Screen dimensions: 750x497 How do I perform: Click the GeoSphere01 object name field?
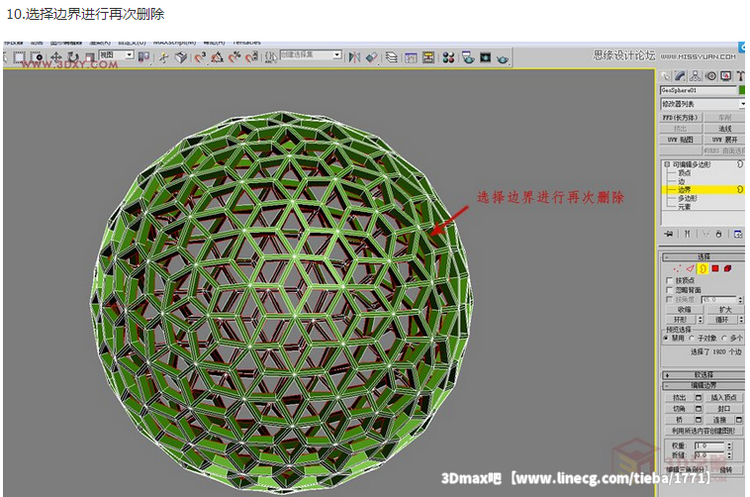tap(699, 90)
